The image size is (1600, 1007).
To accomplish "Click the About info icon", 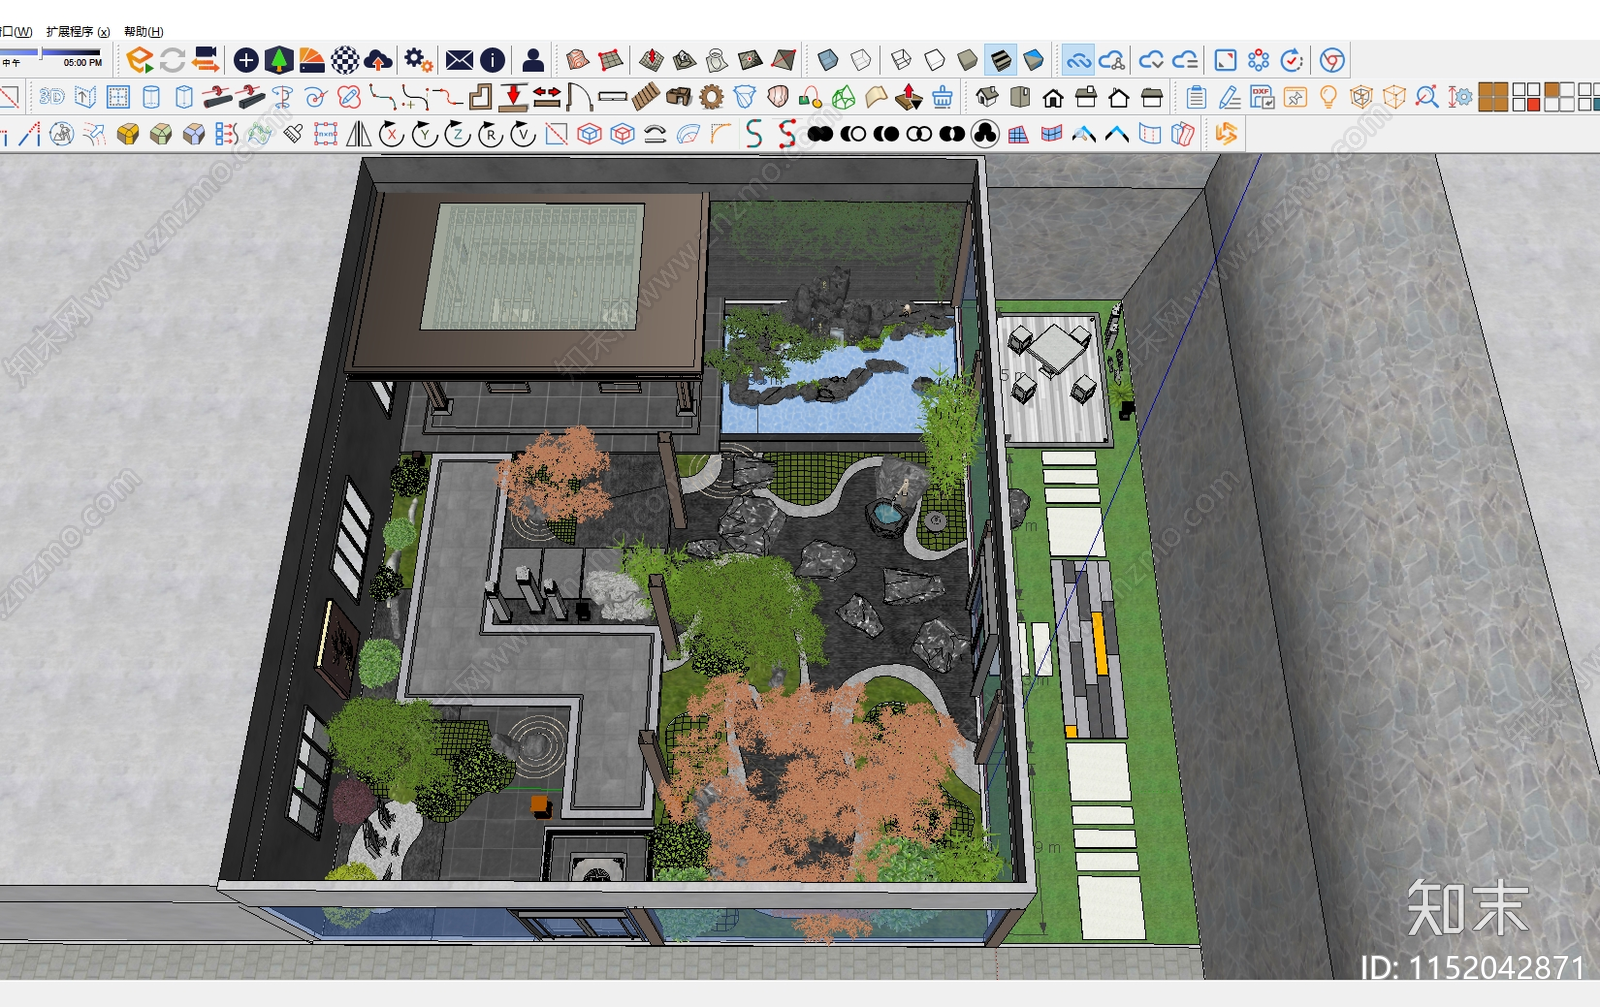I will 492,60.
